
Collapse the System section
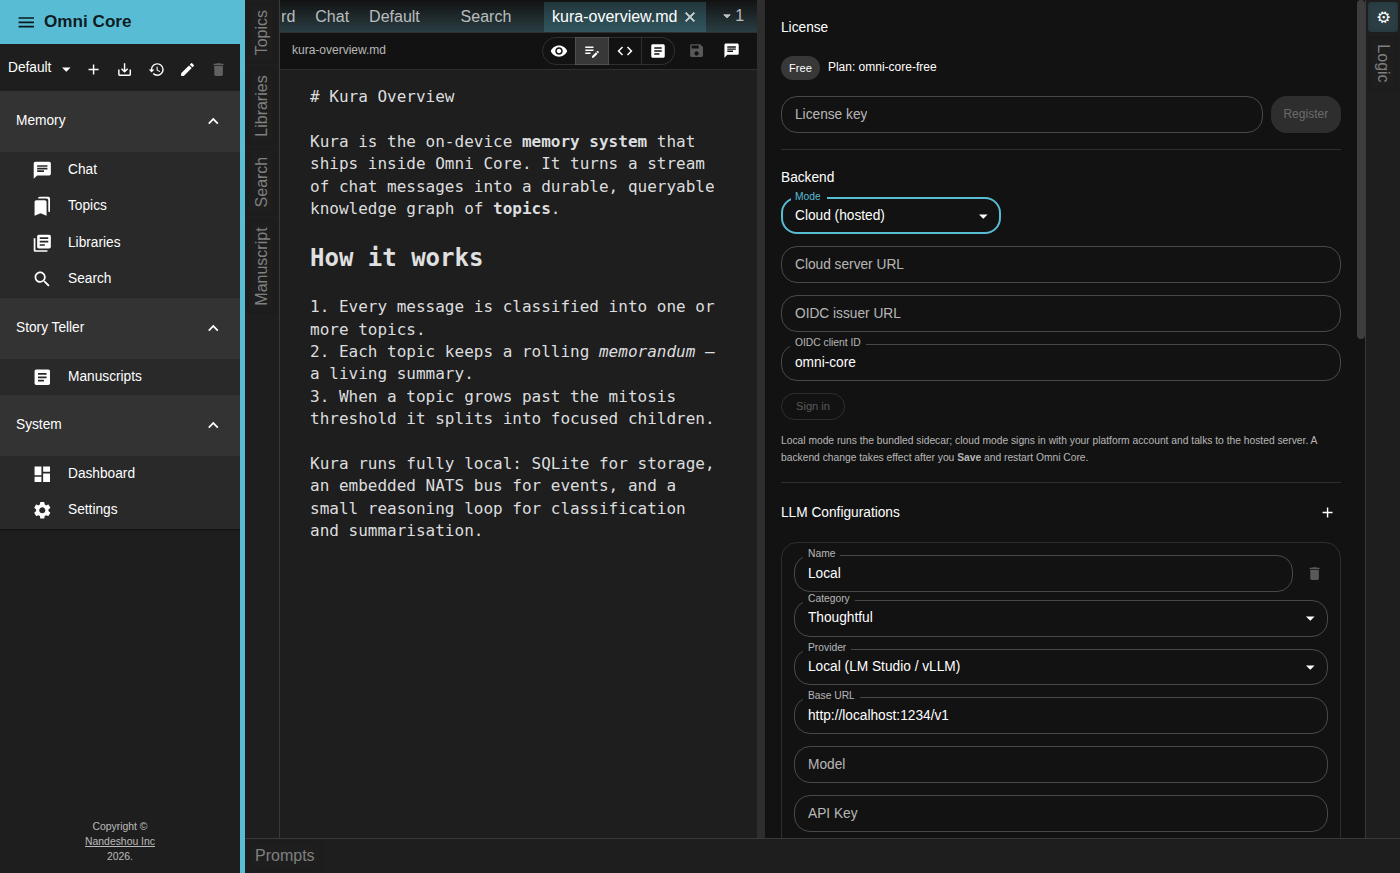120,424
